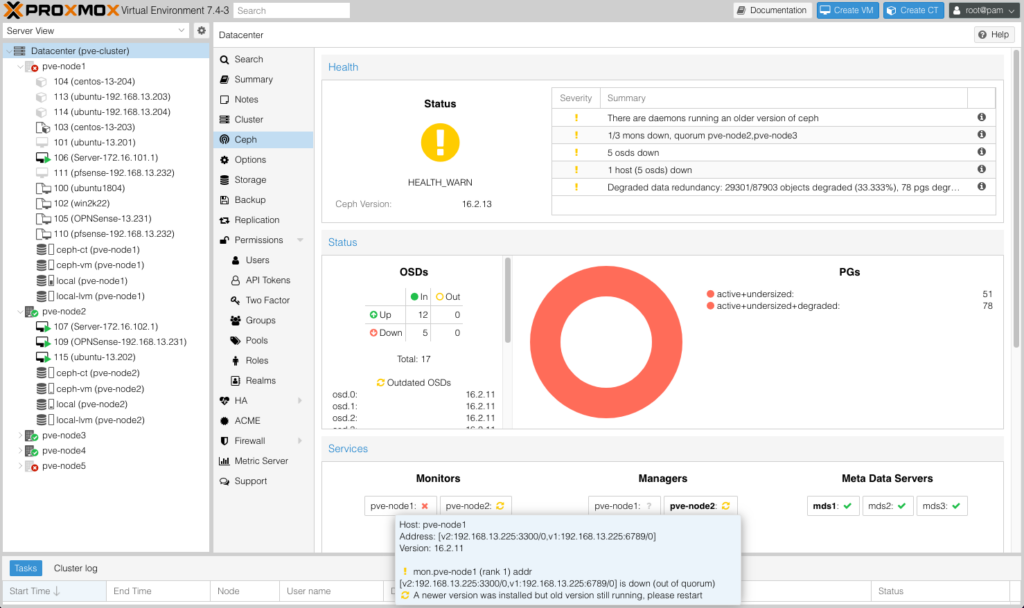Click the Create CT button
The height and width of the screenshot is (608, 1024).
click(914, 10)
